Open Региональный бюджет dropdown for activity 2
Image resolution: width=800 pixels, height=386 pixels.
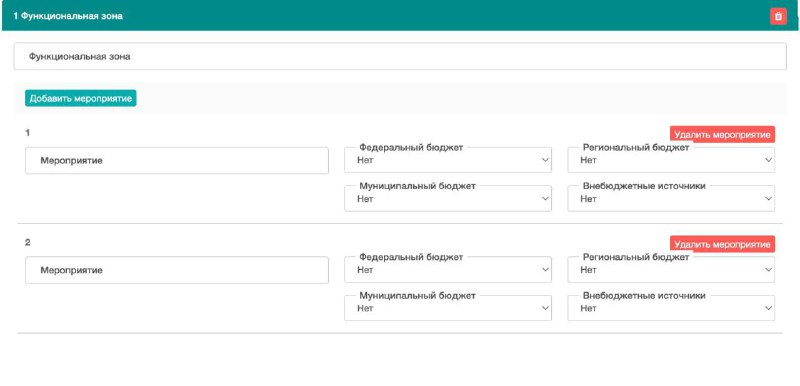671,270
